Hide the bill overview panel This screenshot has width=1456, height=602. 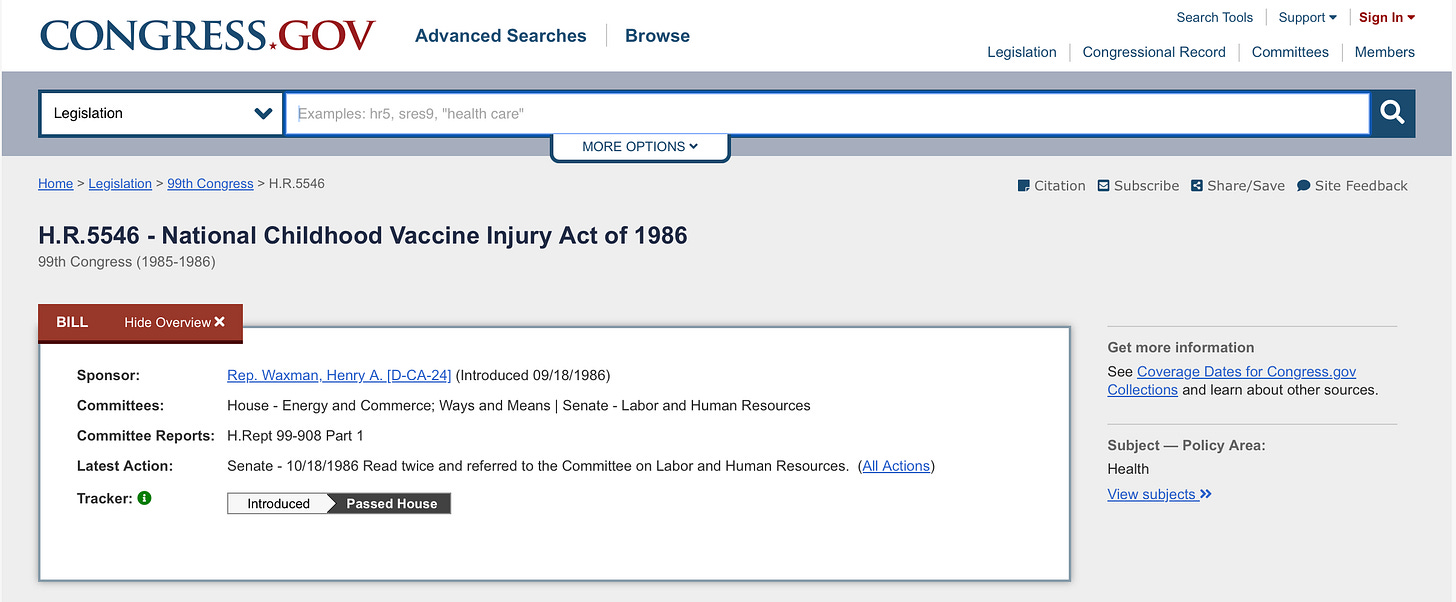click(175, 322)
